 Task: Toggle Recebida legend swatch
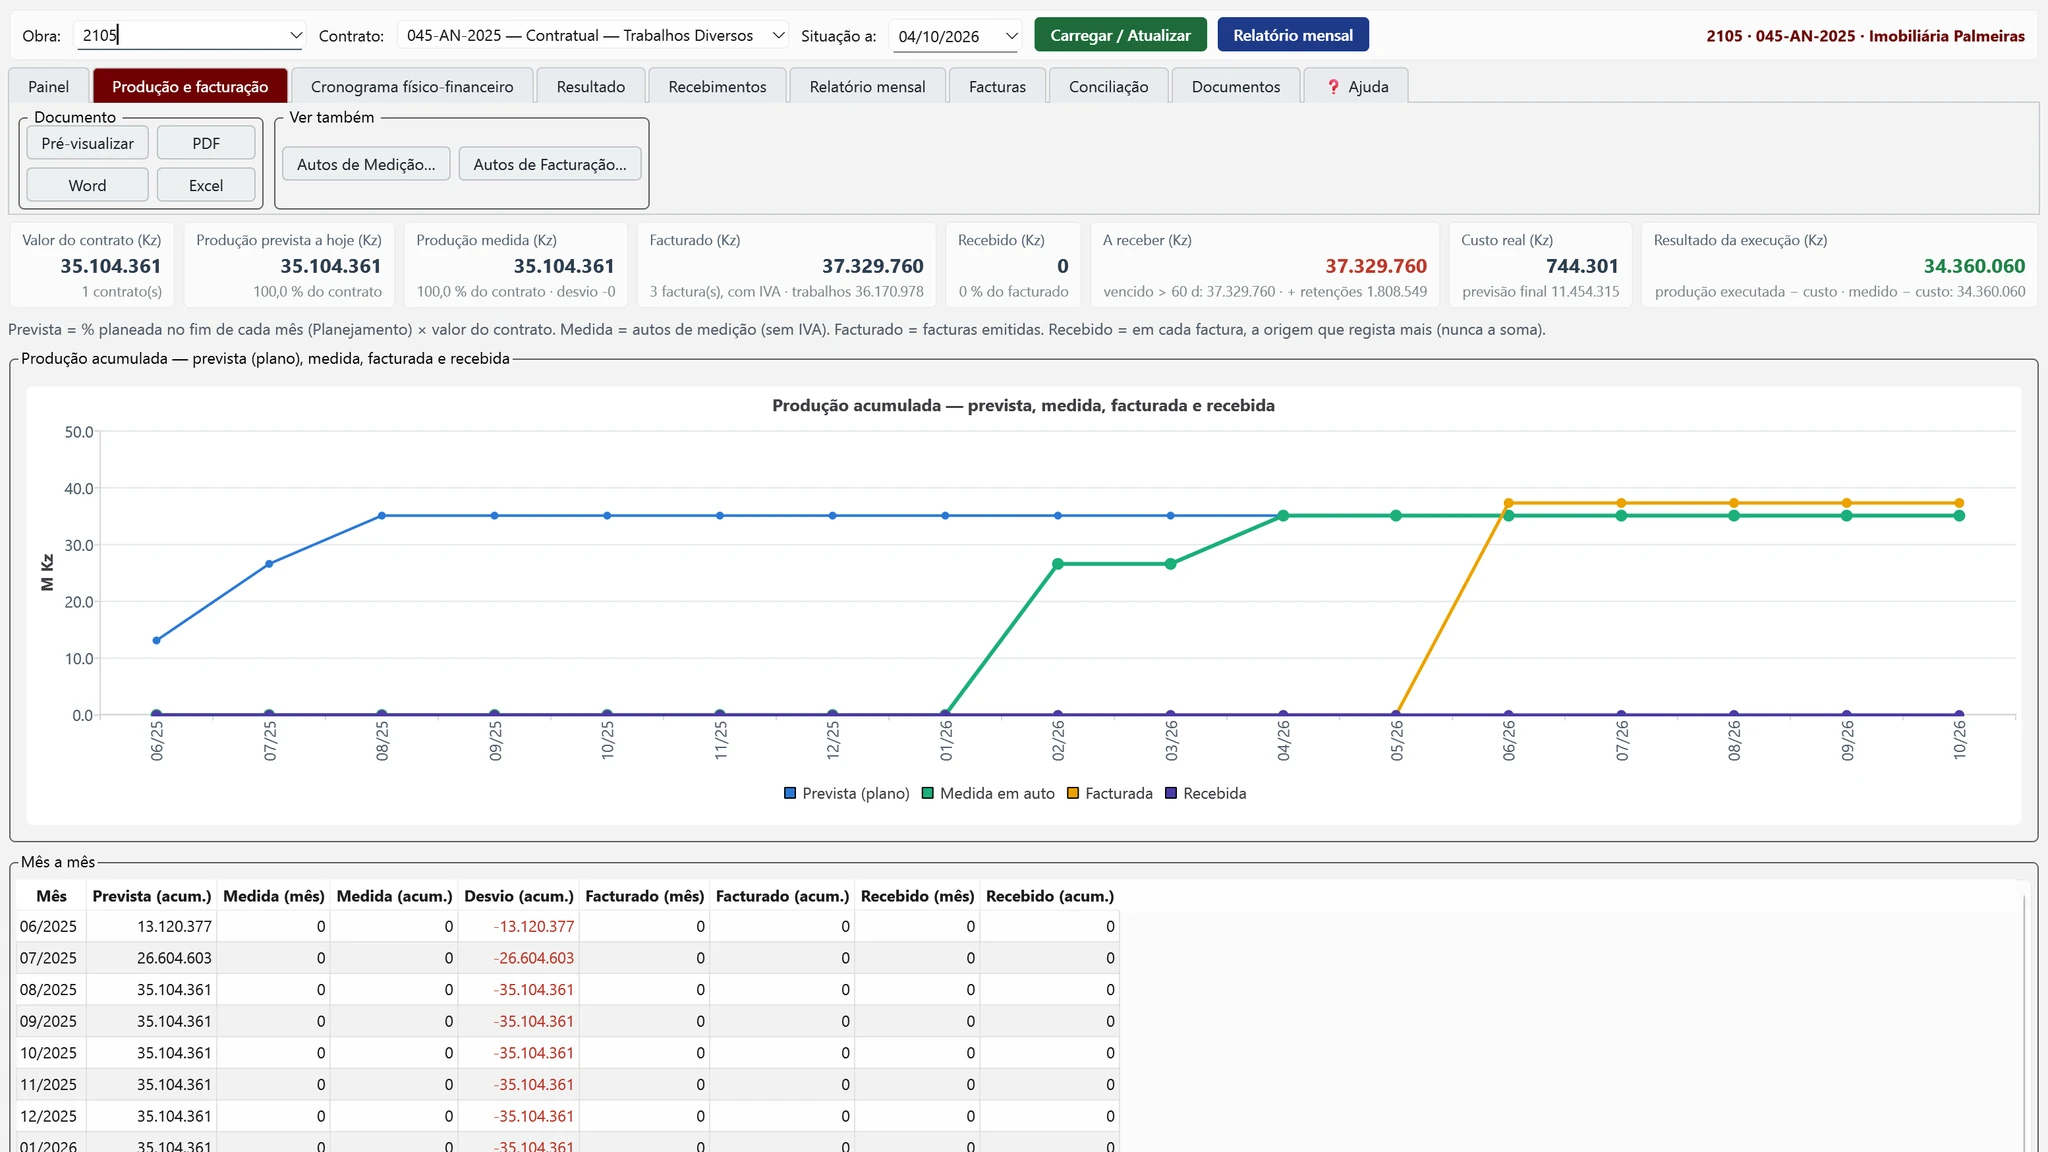tap(1171, 793)
